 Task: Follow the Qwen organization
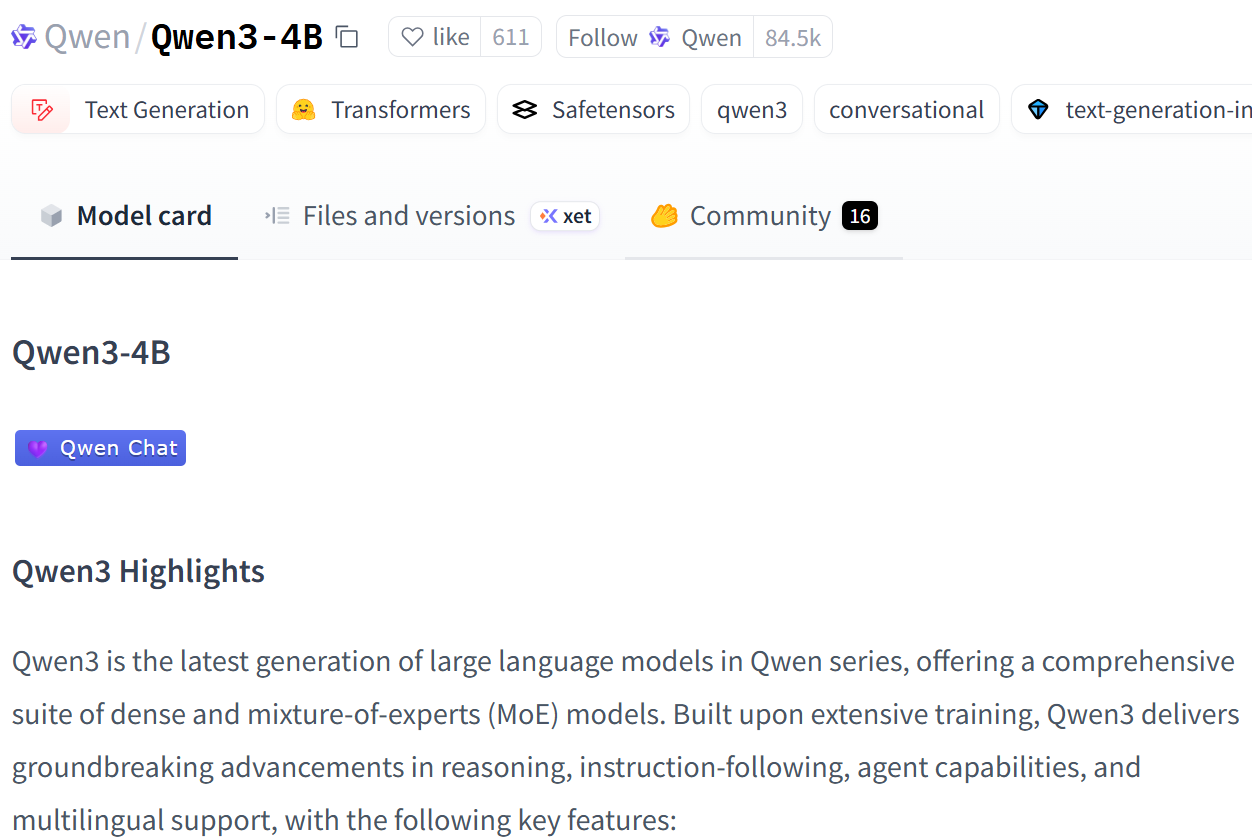655,37
